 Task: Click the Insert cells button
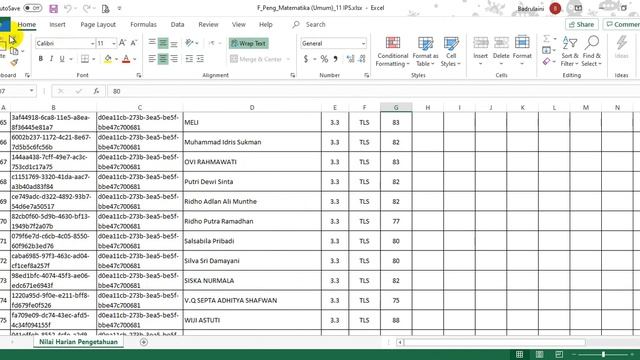(480, 51)
